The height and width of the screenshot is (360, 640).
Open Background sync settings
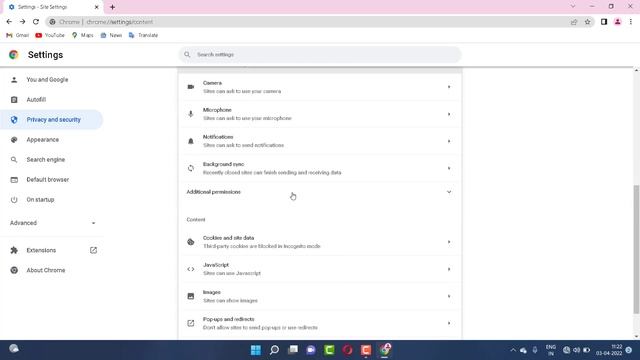[320, 168]
